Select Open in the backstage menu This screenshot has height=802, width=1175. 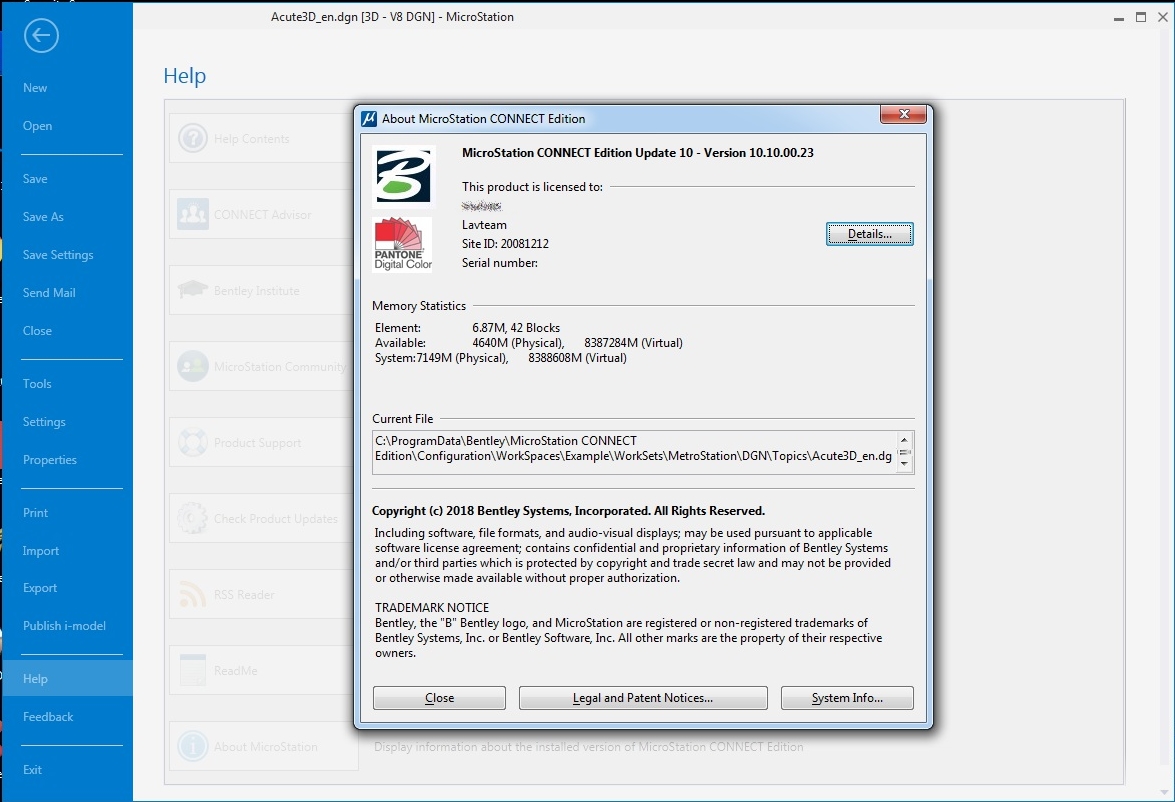tap(37, 126)
